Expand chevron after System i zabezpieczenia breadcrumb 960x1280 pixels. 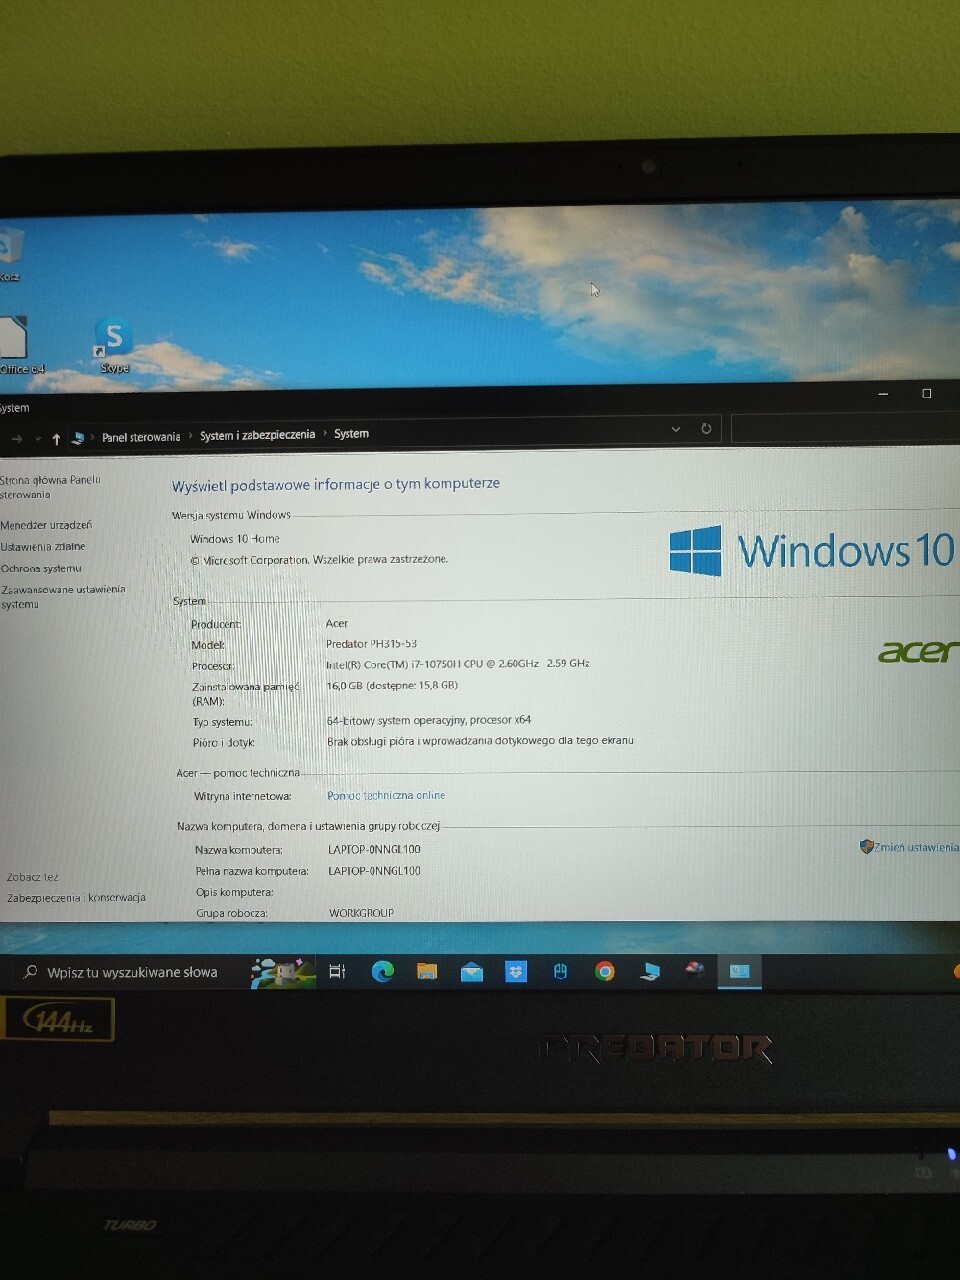coord(324,434)
